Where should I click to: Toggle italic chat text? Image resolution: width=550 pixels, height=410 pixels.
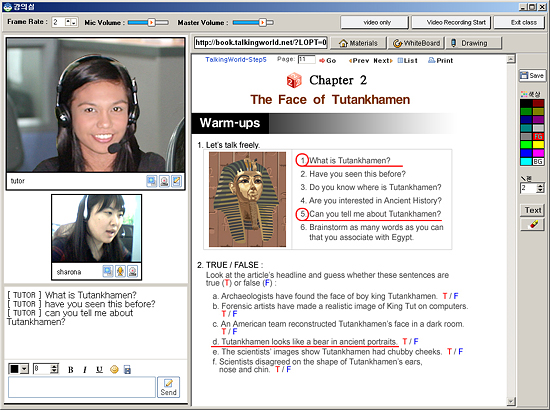85,370
